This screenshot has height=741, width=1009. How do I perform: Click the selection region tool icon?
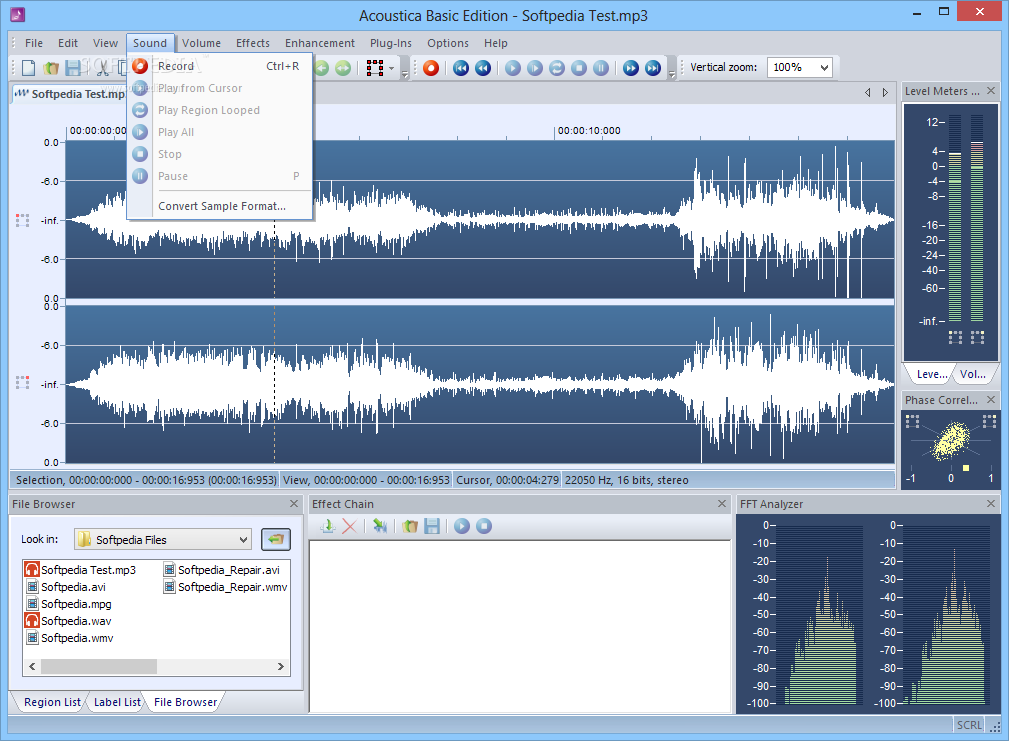[x=375, y=68]
